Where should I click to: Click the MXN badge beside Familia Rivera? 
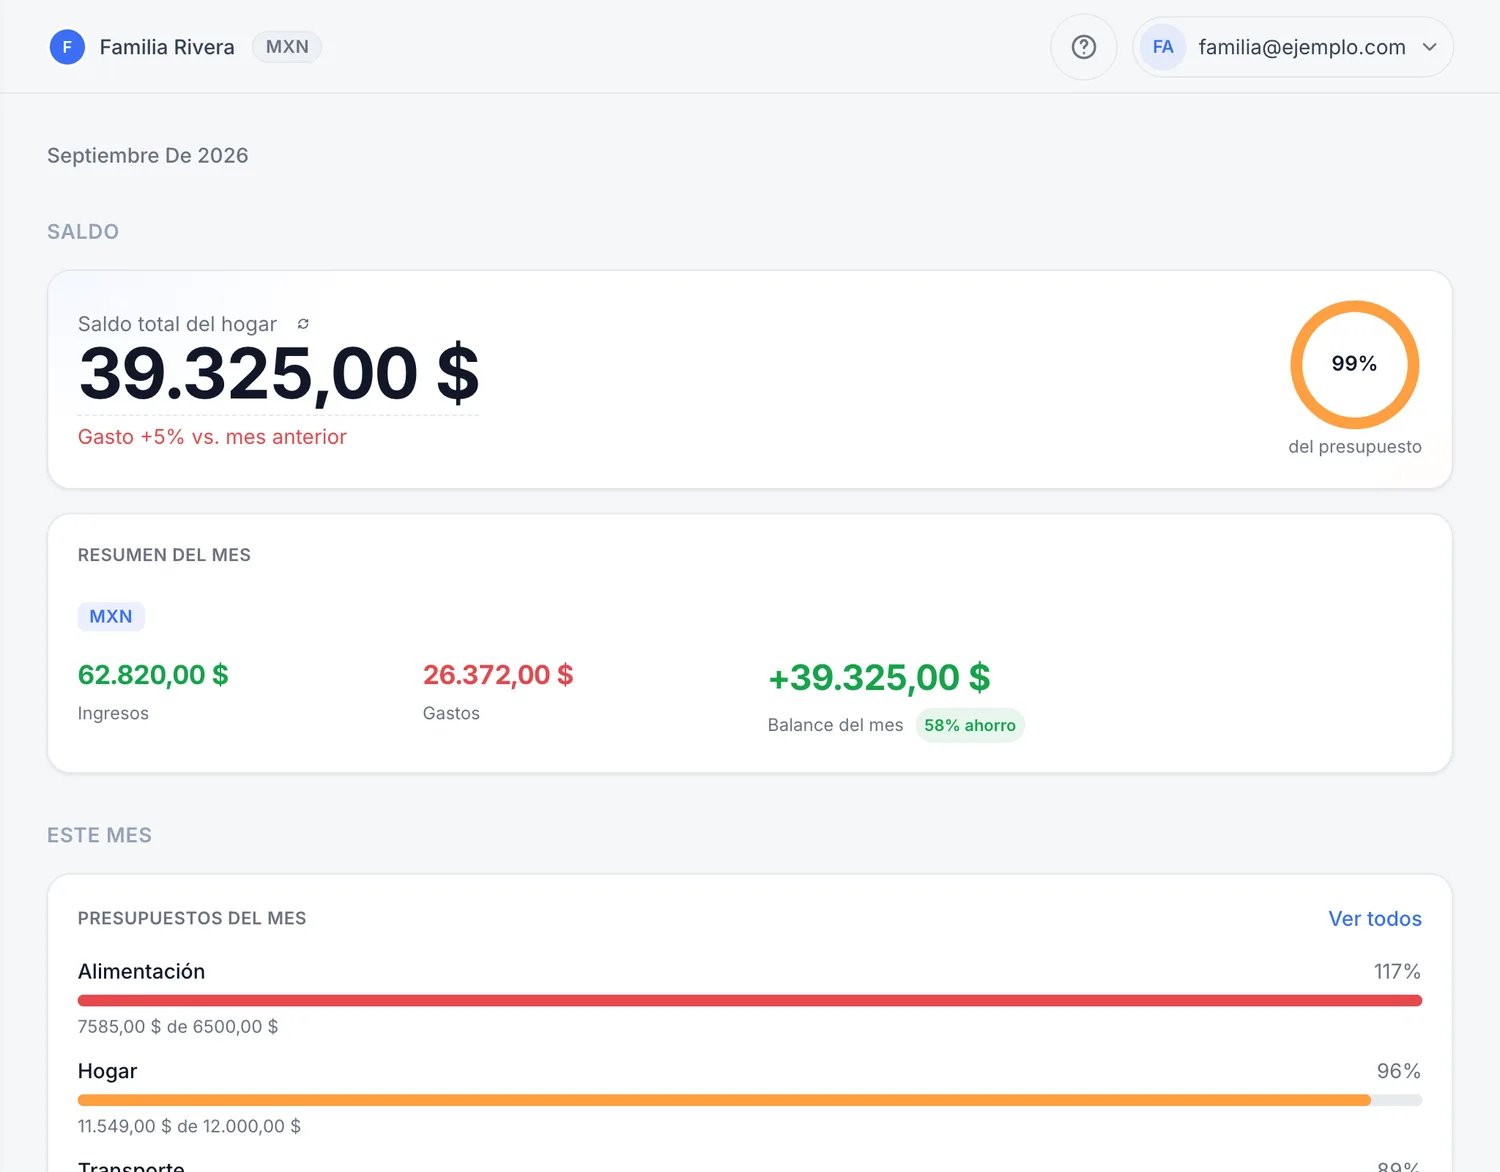pos(287,47)
